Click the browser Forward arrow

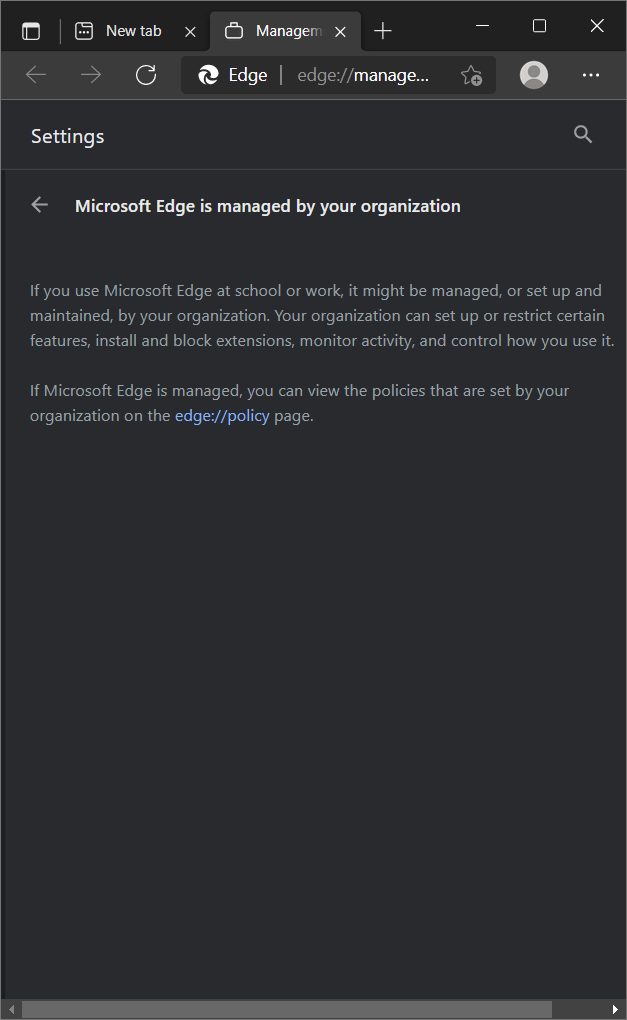click(x=91, y=75)
